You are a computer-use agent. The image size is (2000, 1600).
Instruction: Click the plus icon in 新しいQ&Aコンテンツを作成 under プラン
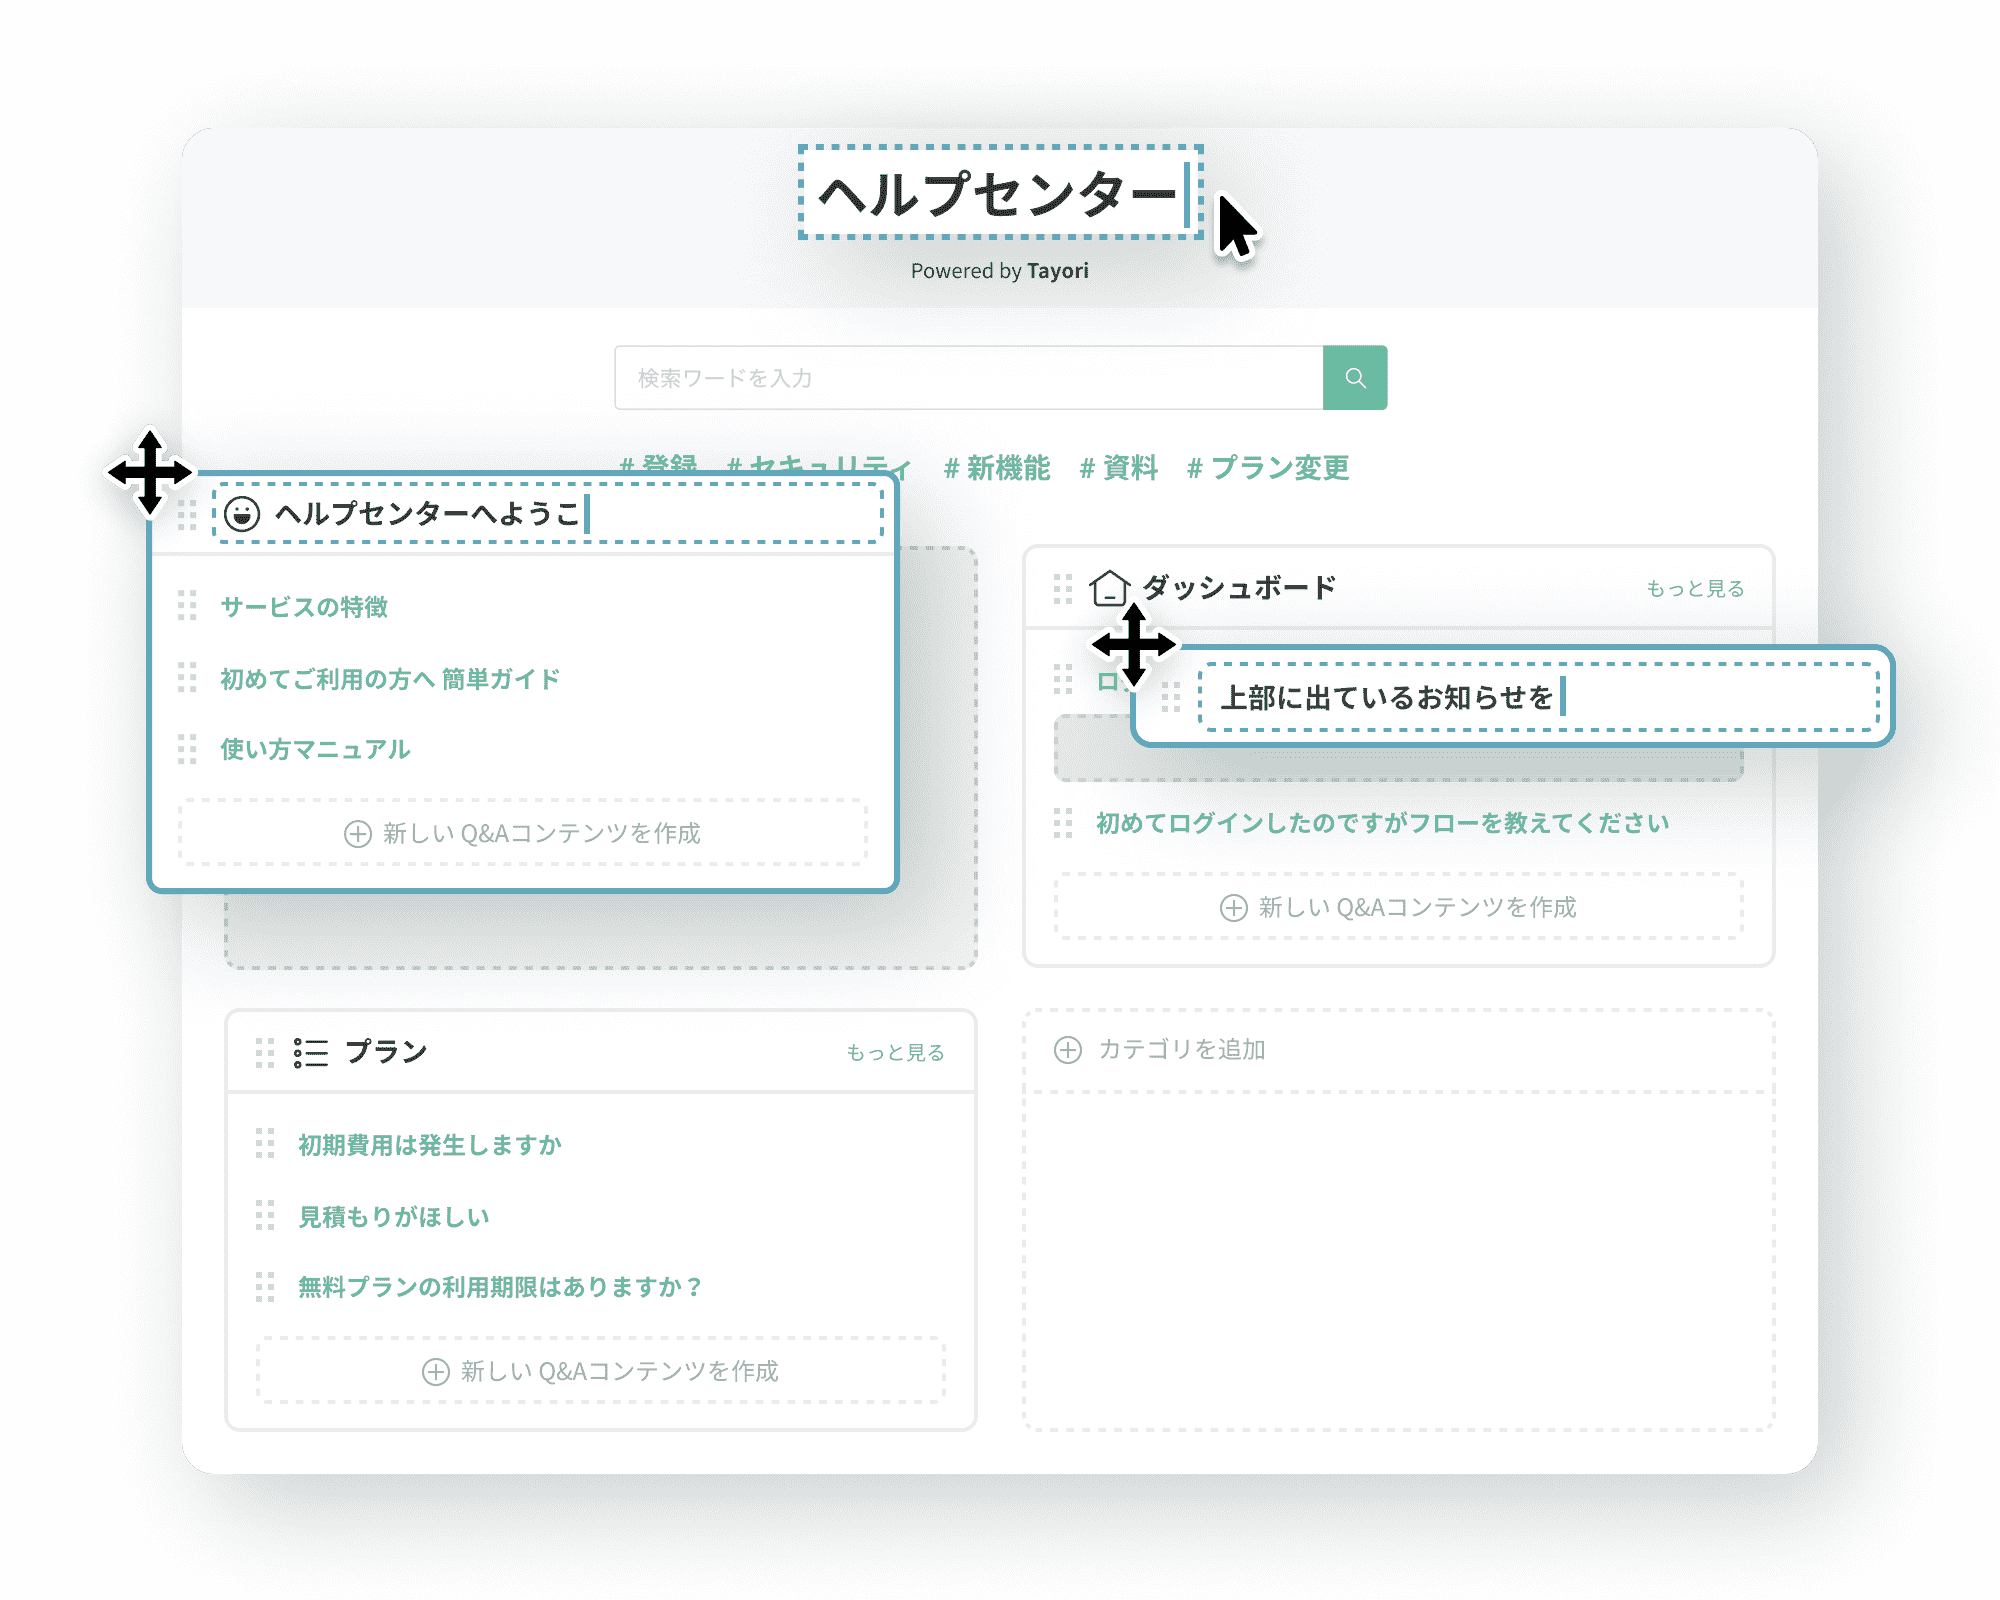[x=435, y=1372]
